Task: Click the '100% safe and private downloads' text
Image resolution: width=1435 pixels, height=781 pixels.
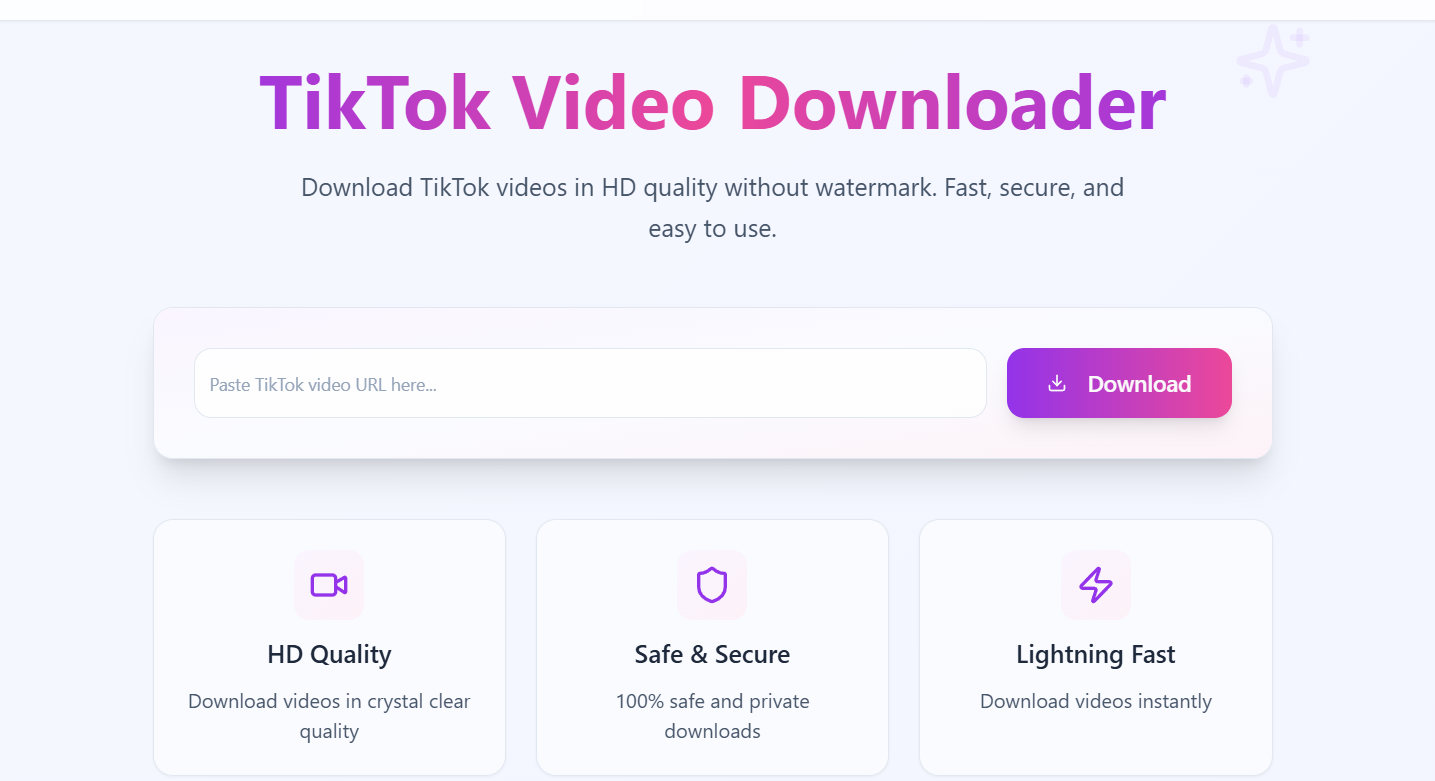Action: tap(712, 716)
